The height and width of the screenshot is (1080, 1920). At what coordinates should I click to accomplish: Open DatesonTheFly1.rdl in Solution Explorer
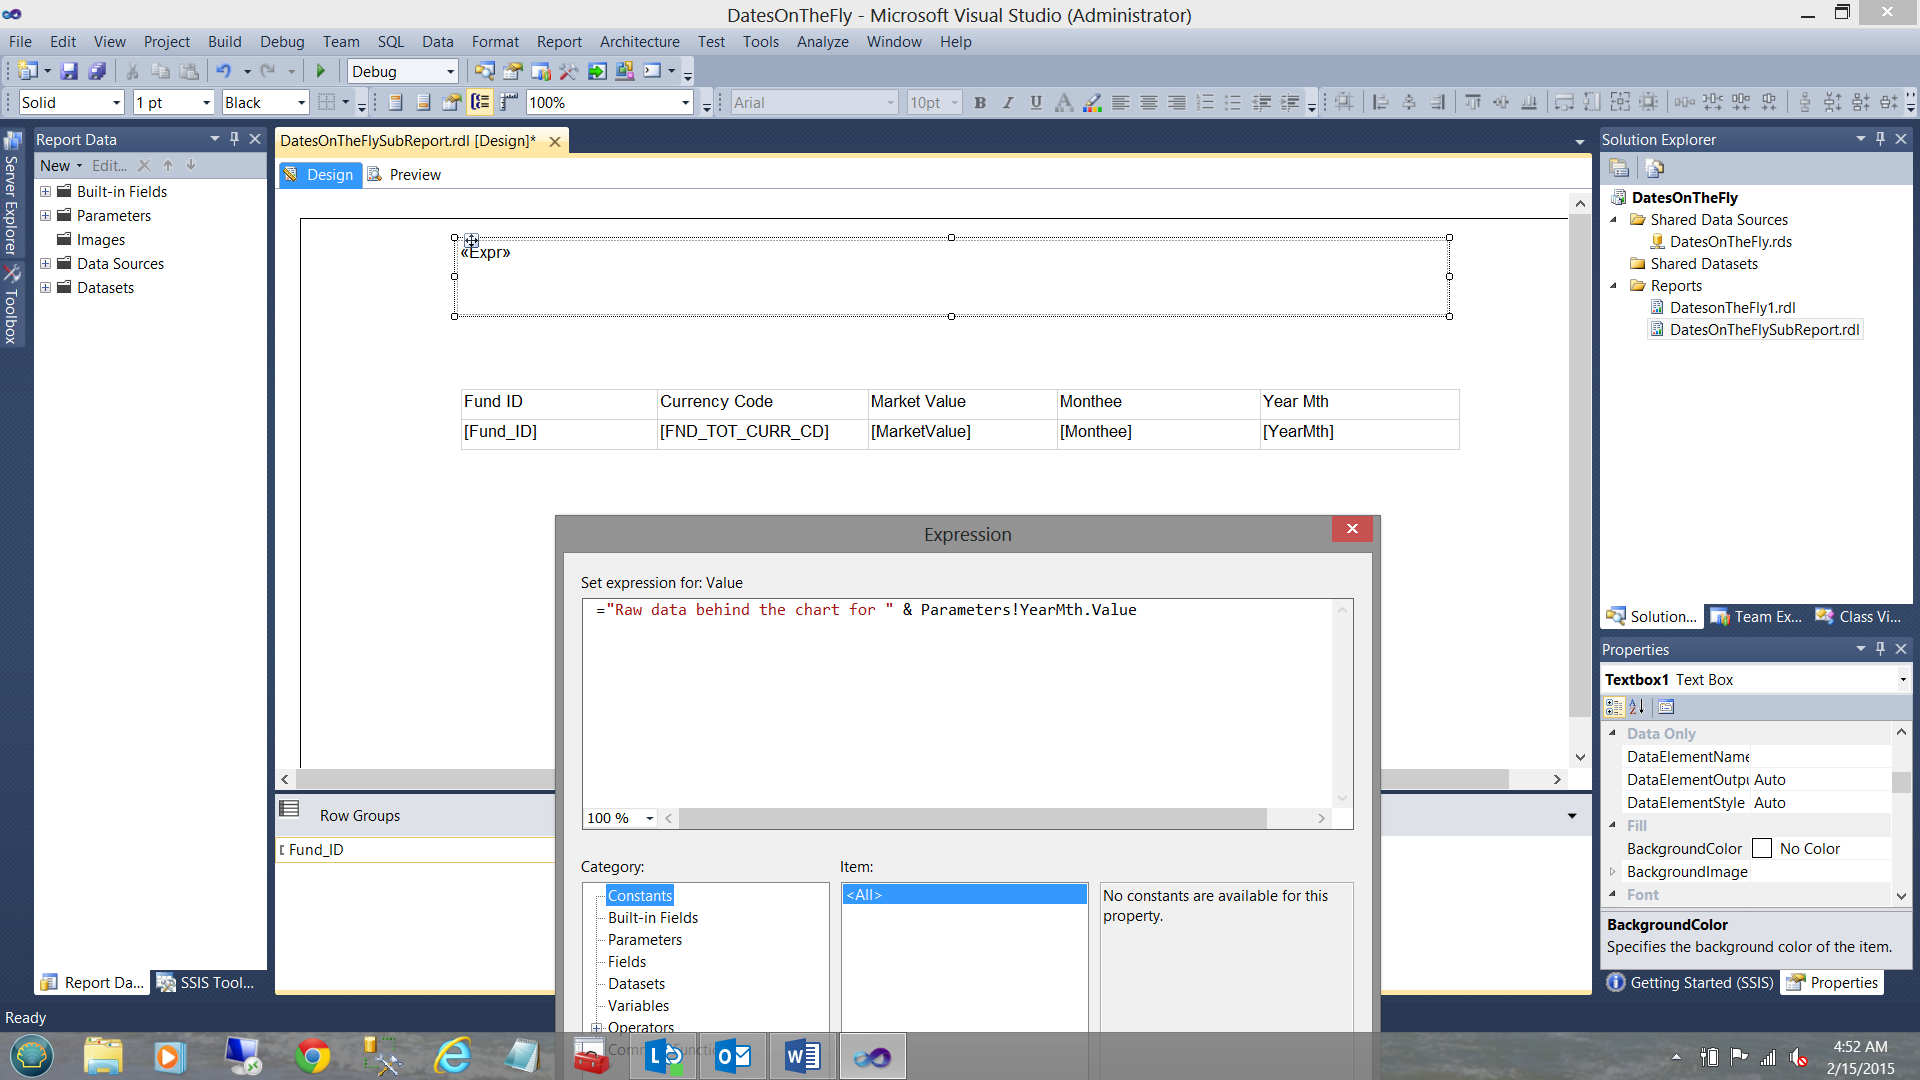(x=1732, y=308)
